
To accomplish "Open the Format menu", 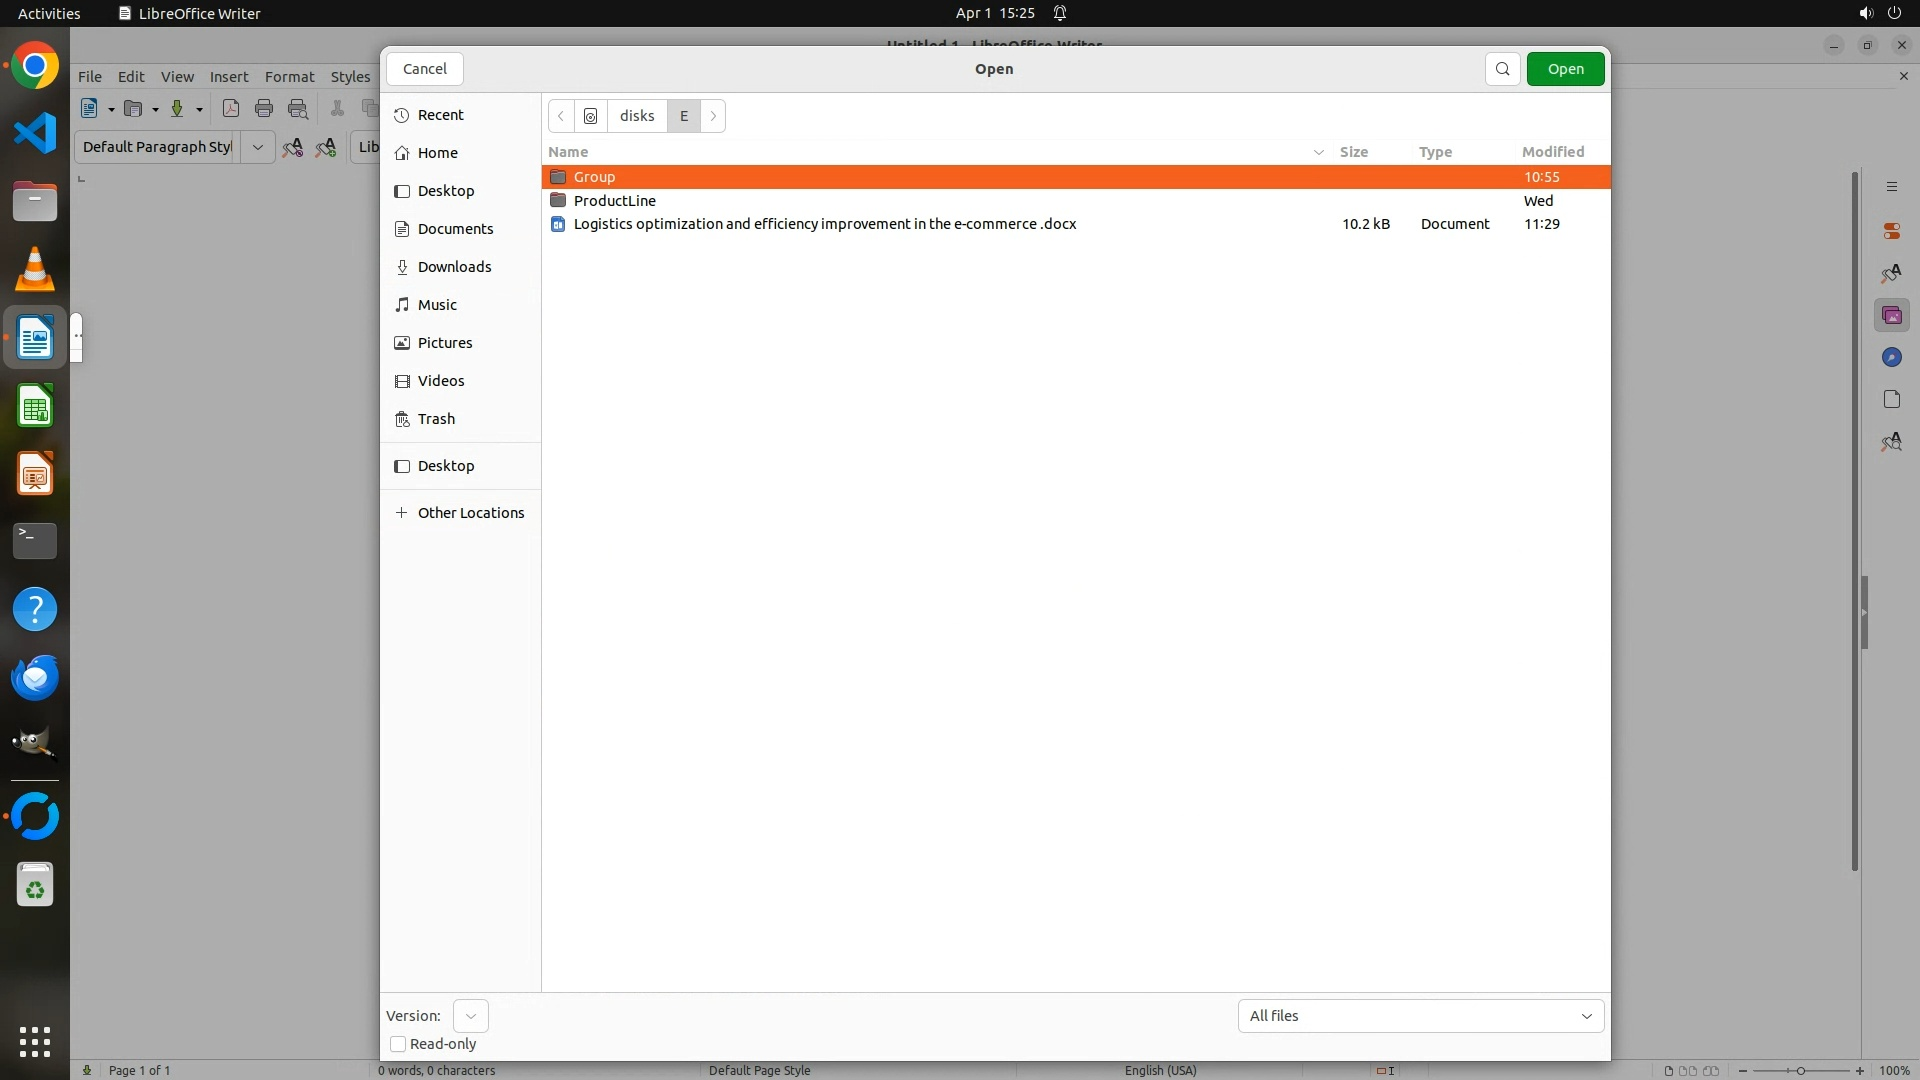I will pos(289,77).
